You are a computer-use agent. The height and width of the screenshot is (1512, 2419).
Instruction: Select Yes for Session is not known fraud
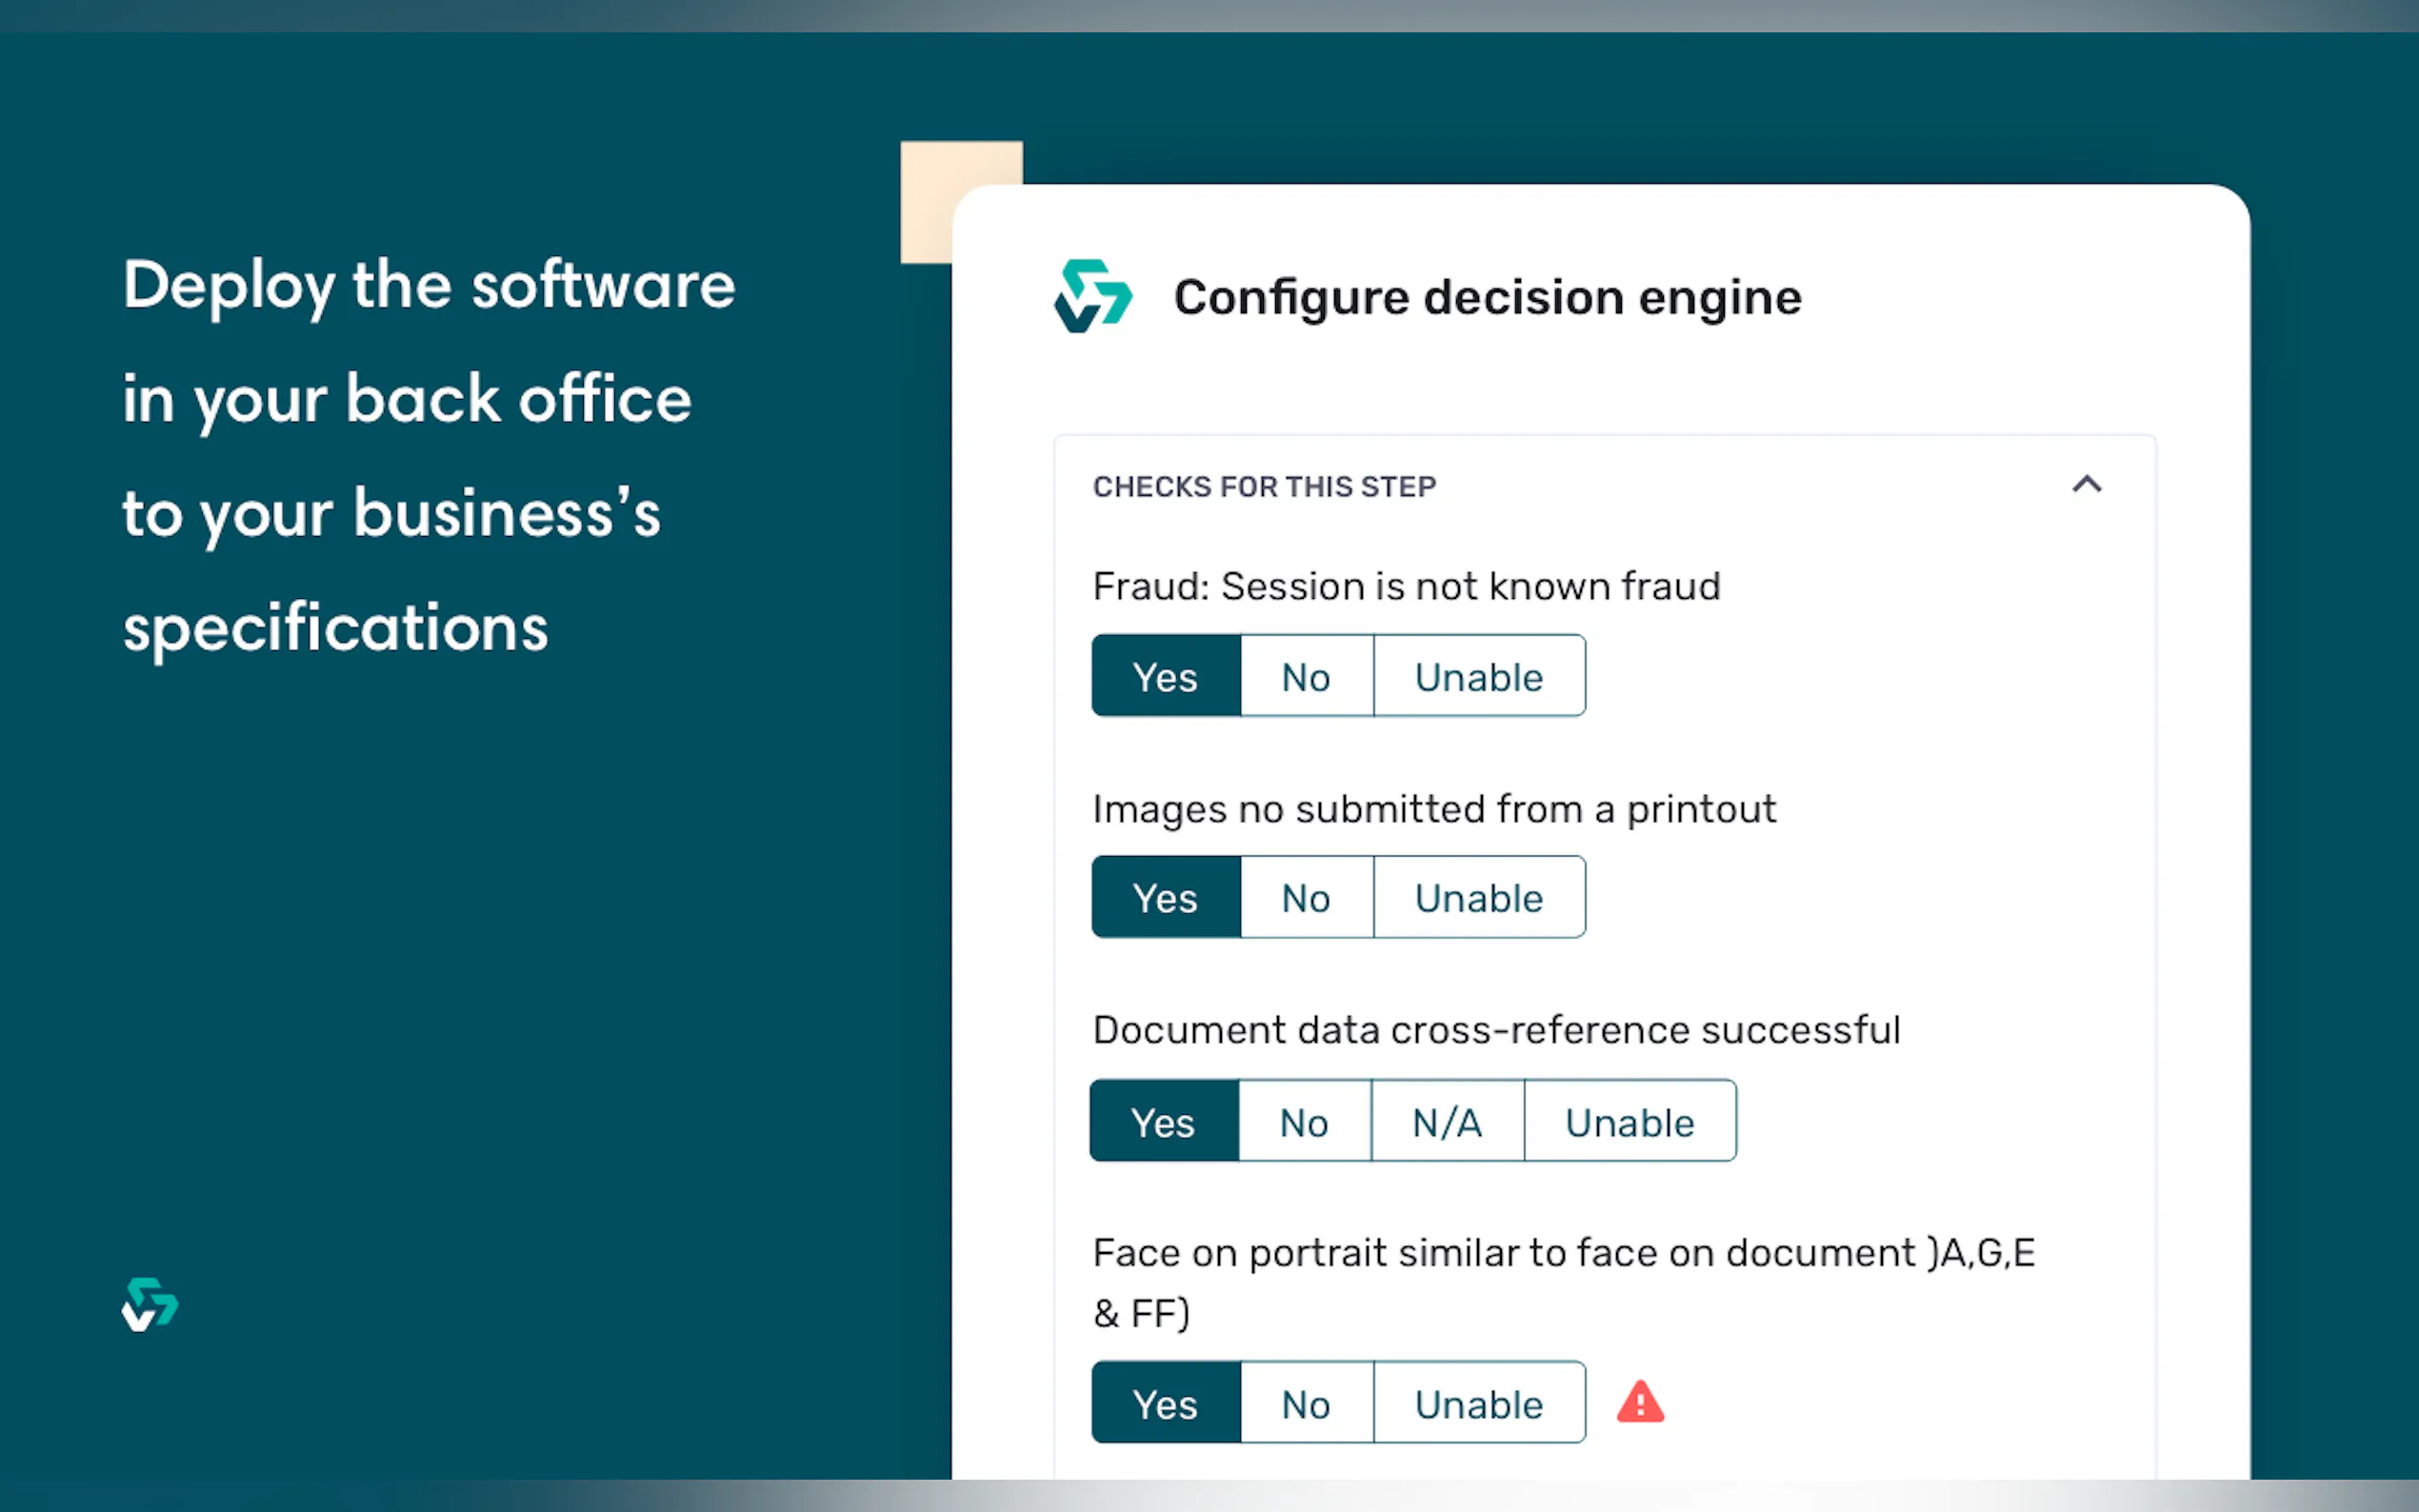(1165, 677)
